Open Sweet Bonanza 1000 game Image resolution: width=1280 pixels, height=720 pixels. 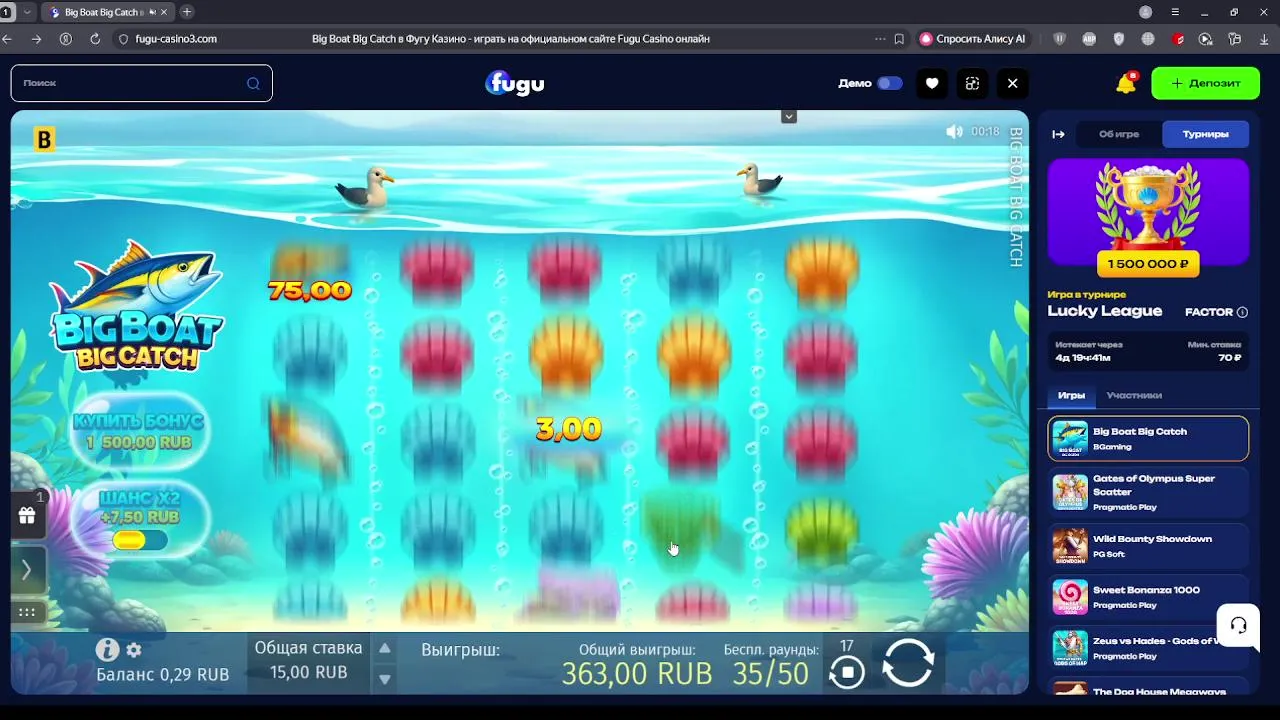pyautogui.click(x=1148, y=597)
